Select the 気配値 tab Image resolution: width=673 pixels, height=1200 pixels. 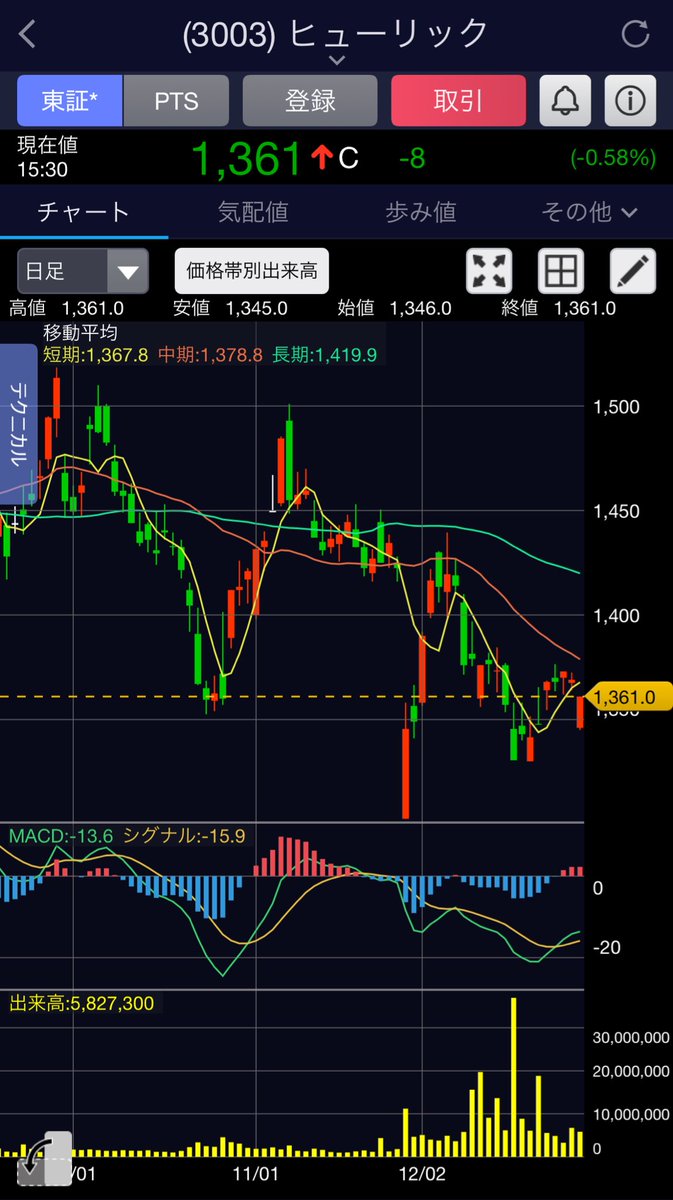pyautogui.click(x=252, y=211)
